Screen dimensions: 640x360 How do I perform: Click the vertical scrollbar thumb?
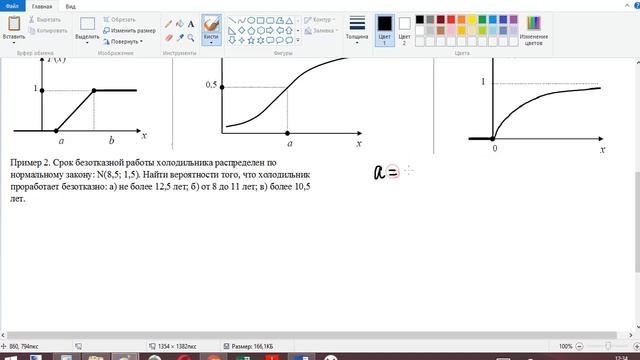(x=637, y=222)
